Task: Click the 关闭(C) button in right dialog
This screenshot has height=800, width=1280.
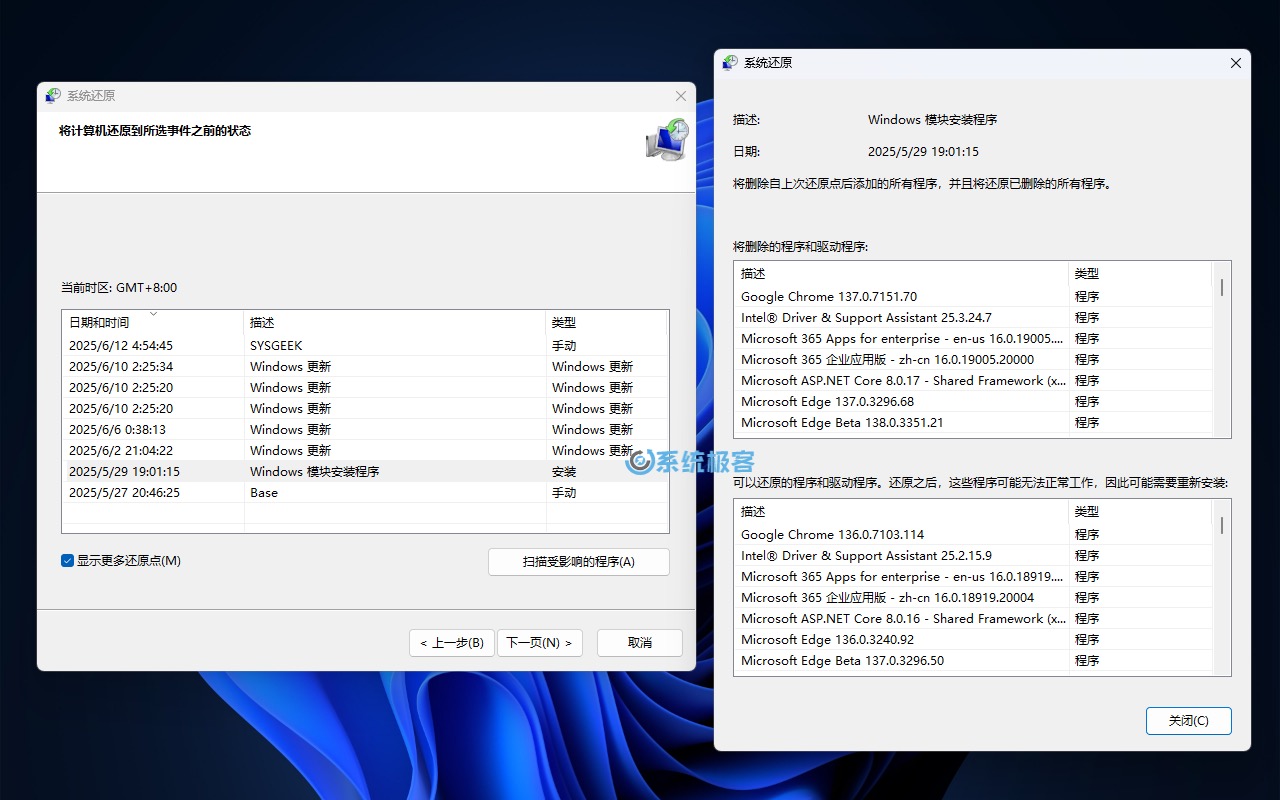Action: click(1189, 721)
